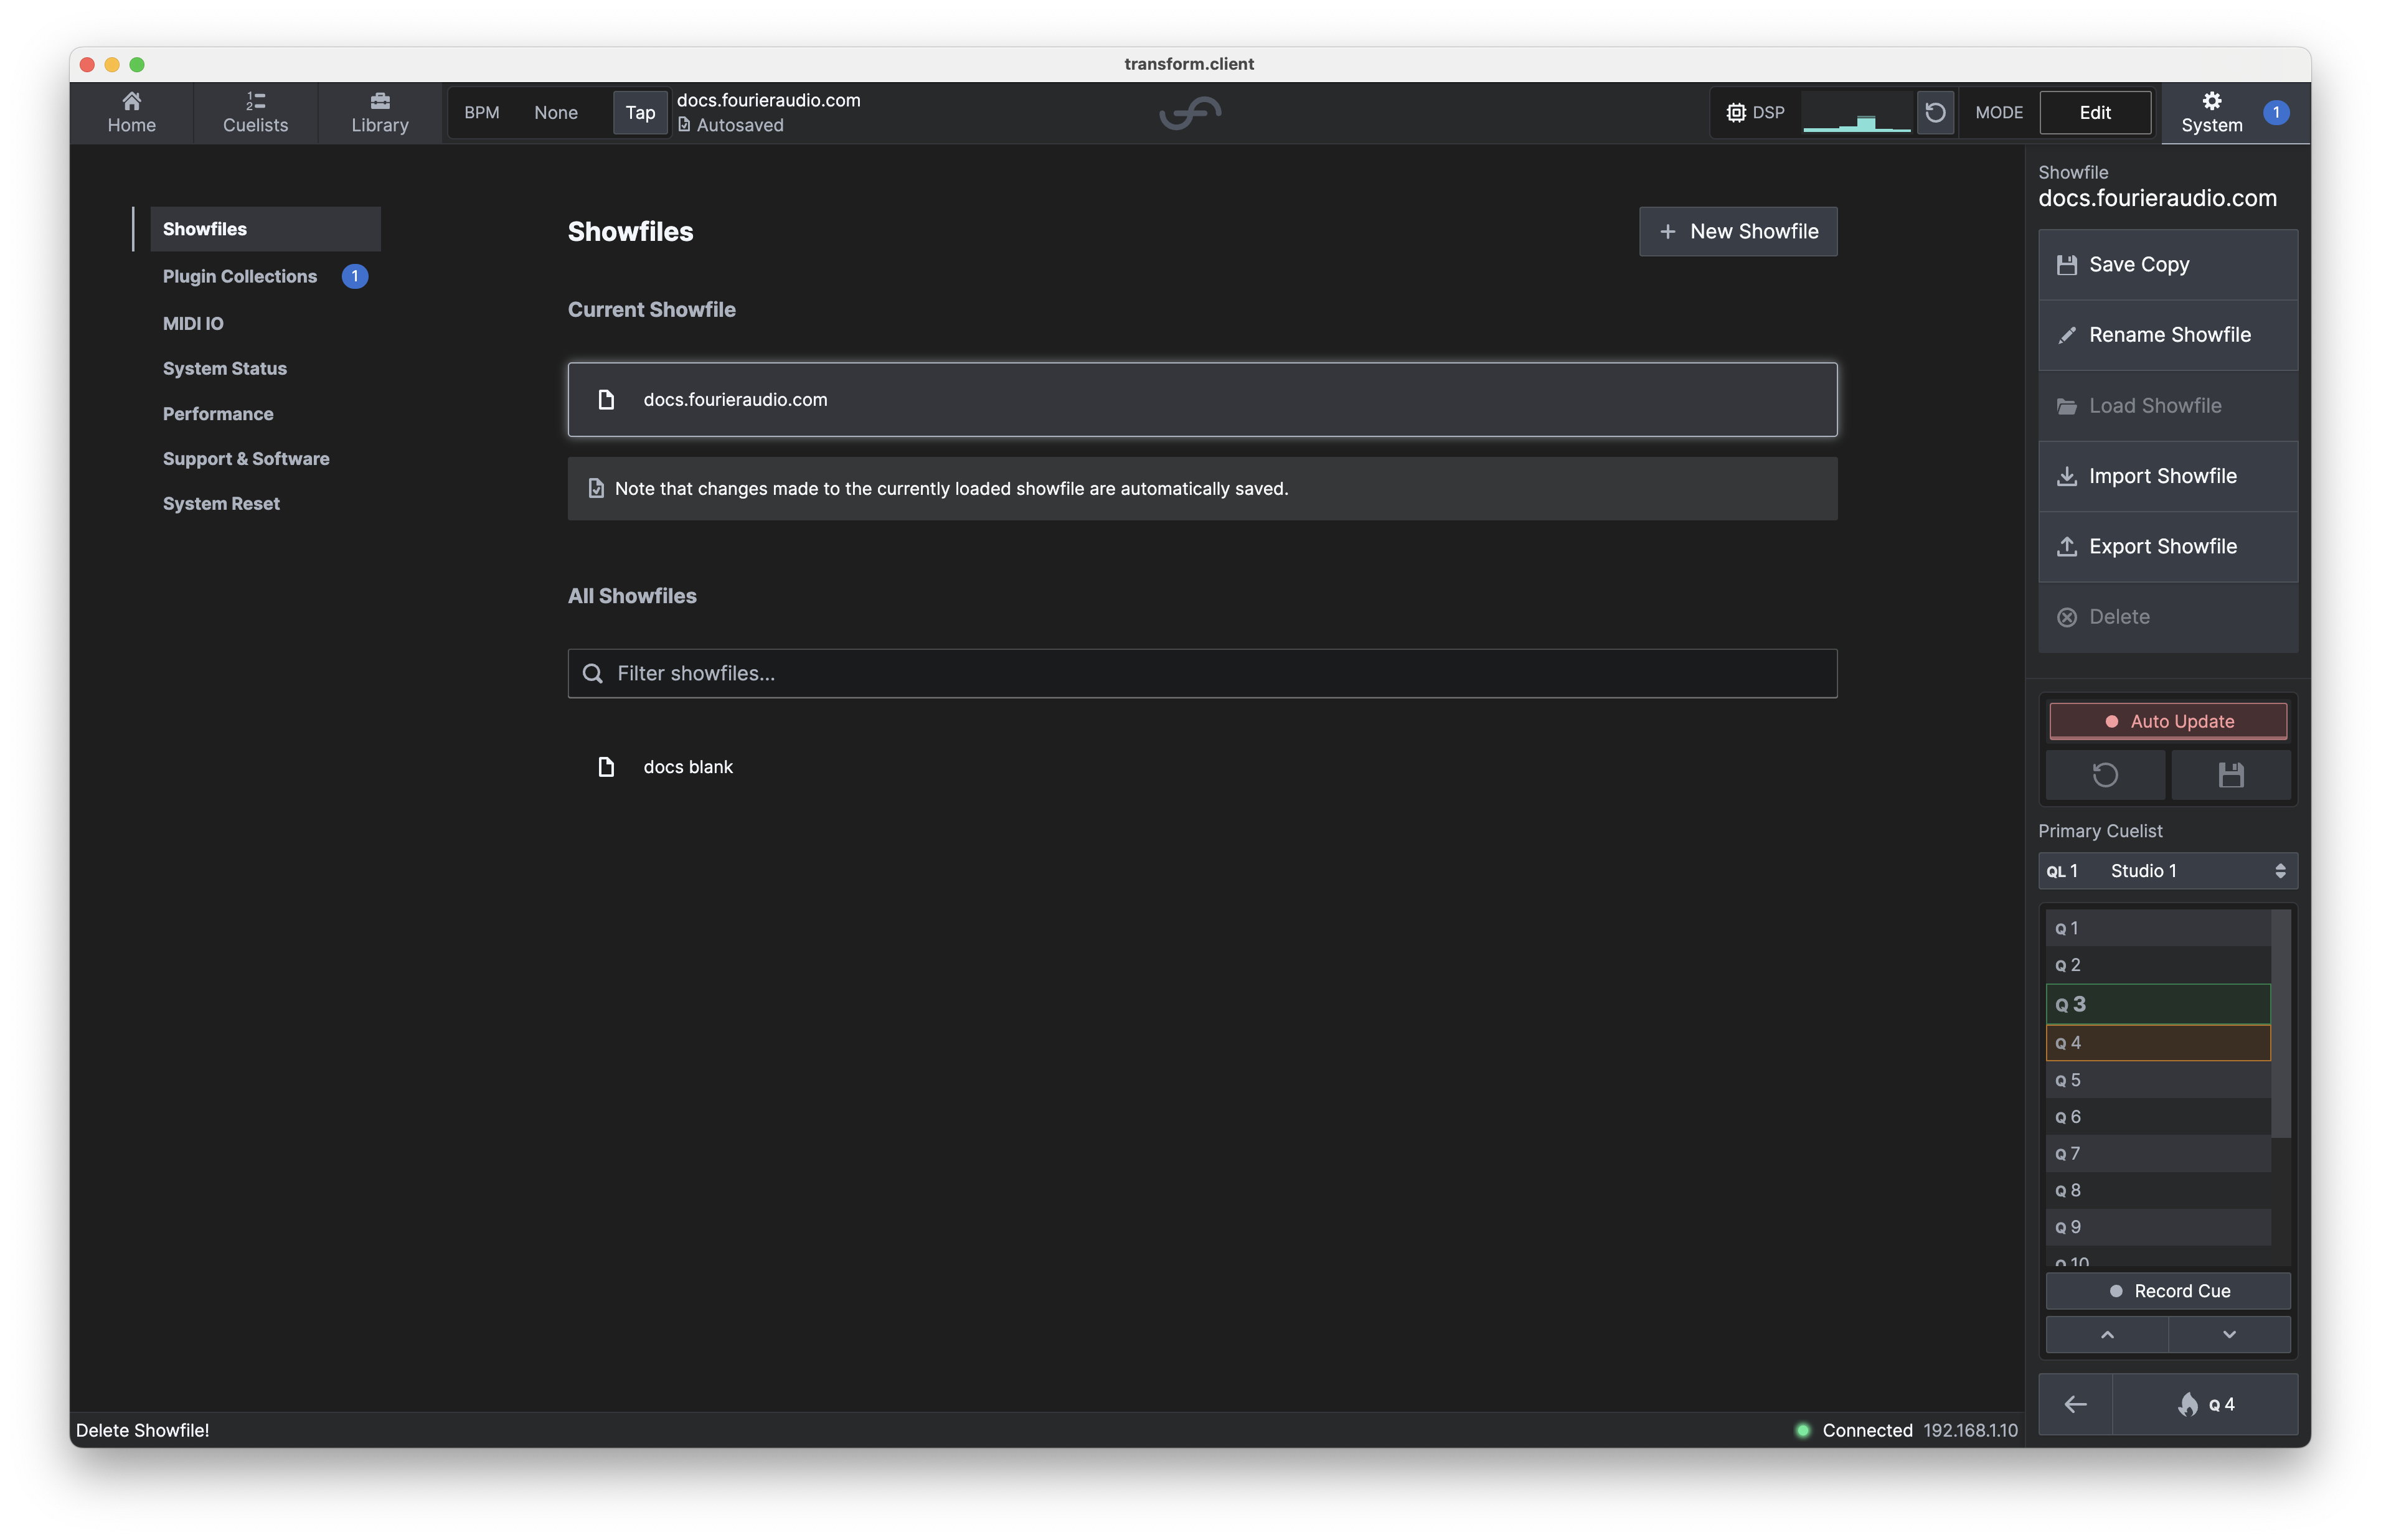Image resolution: width=2381 pixels, height=1540 pixels.
Task: Click the New Showfile button
Action: pyautogui.click(x=1737, y=231)
